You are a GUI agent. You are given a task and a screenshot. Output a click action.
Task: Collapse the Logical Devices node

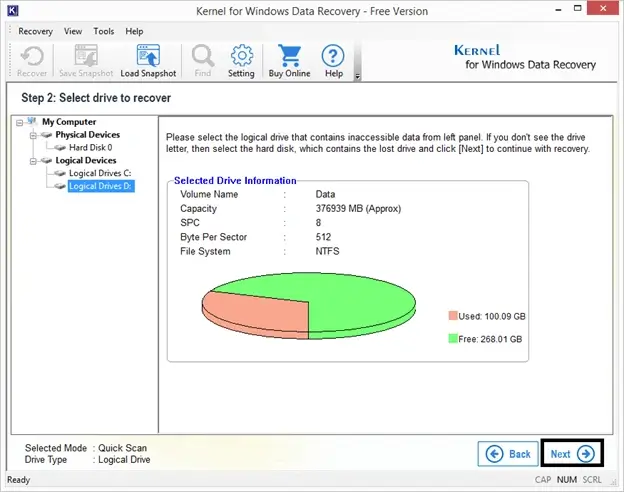tap(33, 161)
